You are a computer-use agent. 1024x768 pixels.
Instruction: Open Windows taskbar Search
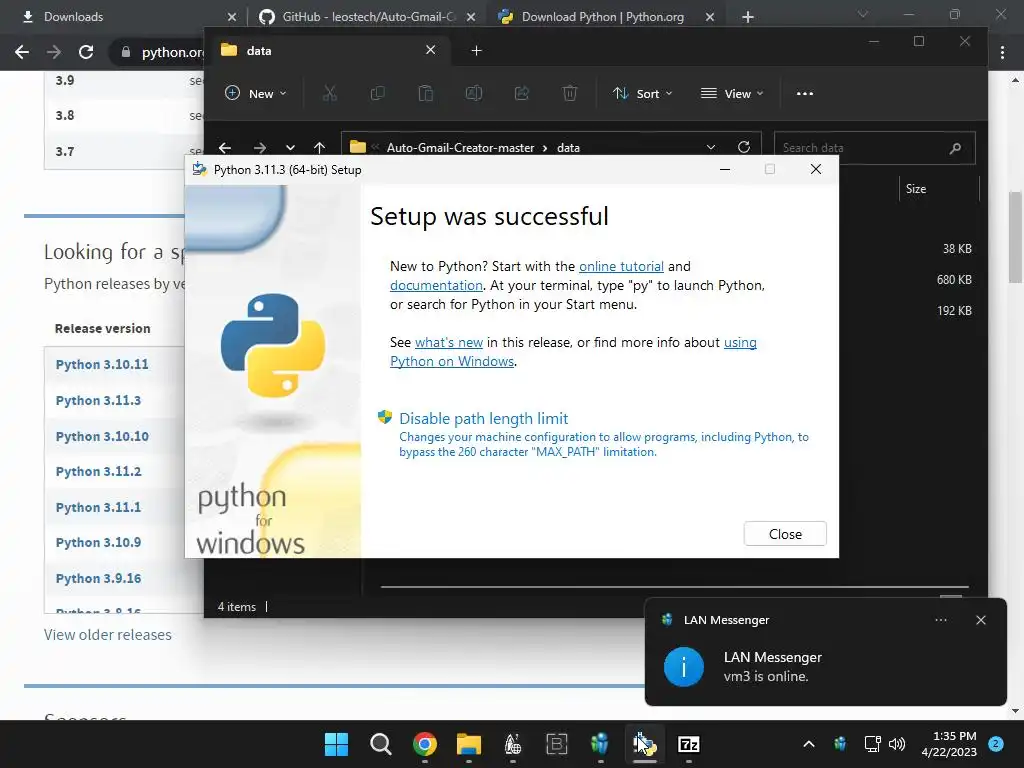pyautogui.click(x=381, y=744)
